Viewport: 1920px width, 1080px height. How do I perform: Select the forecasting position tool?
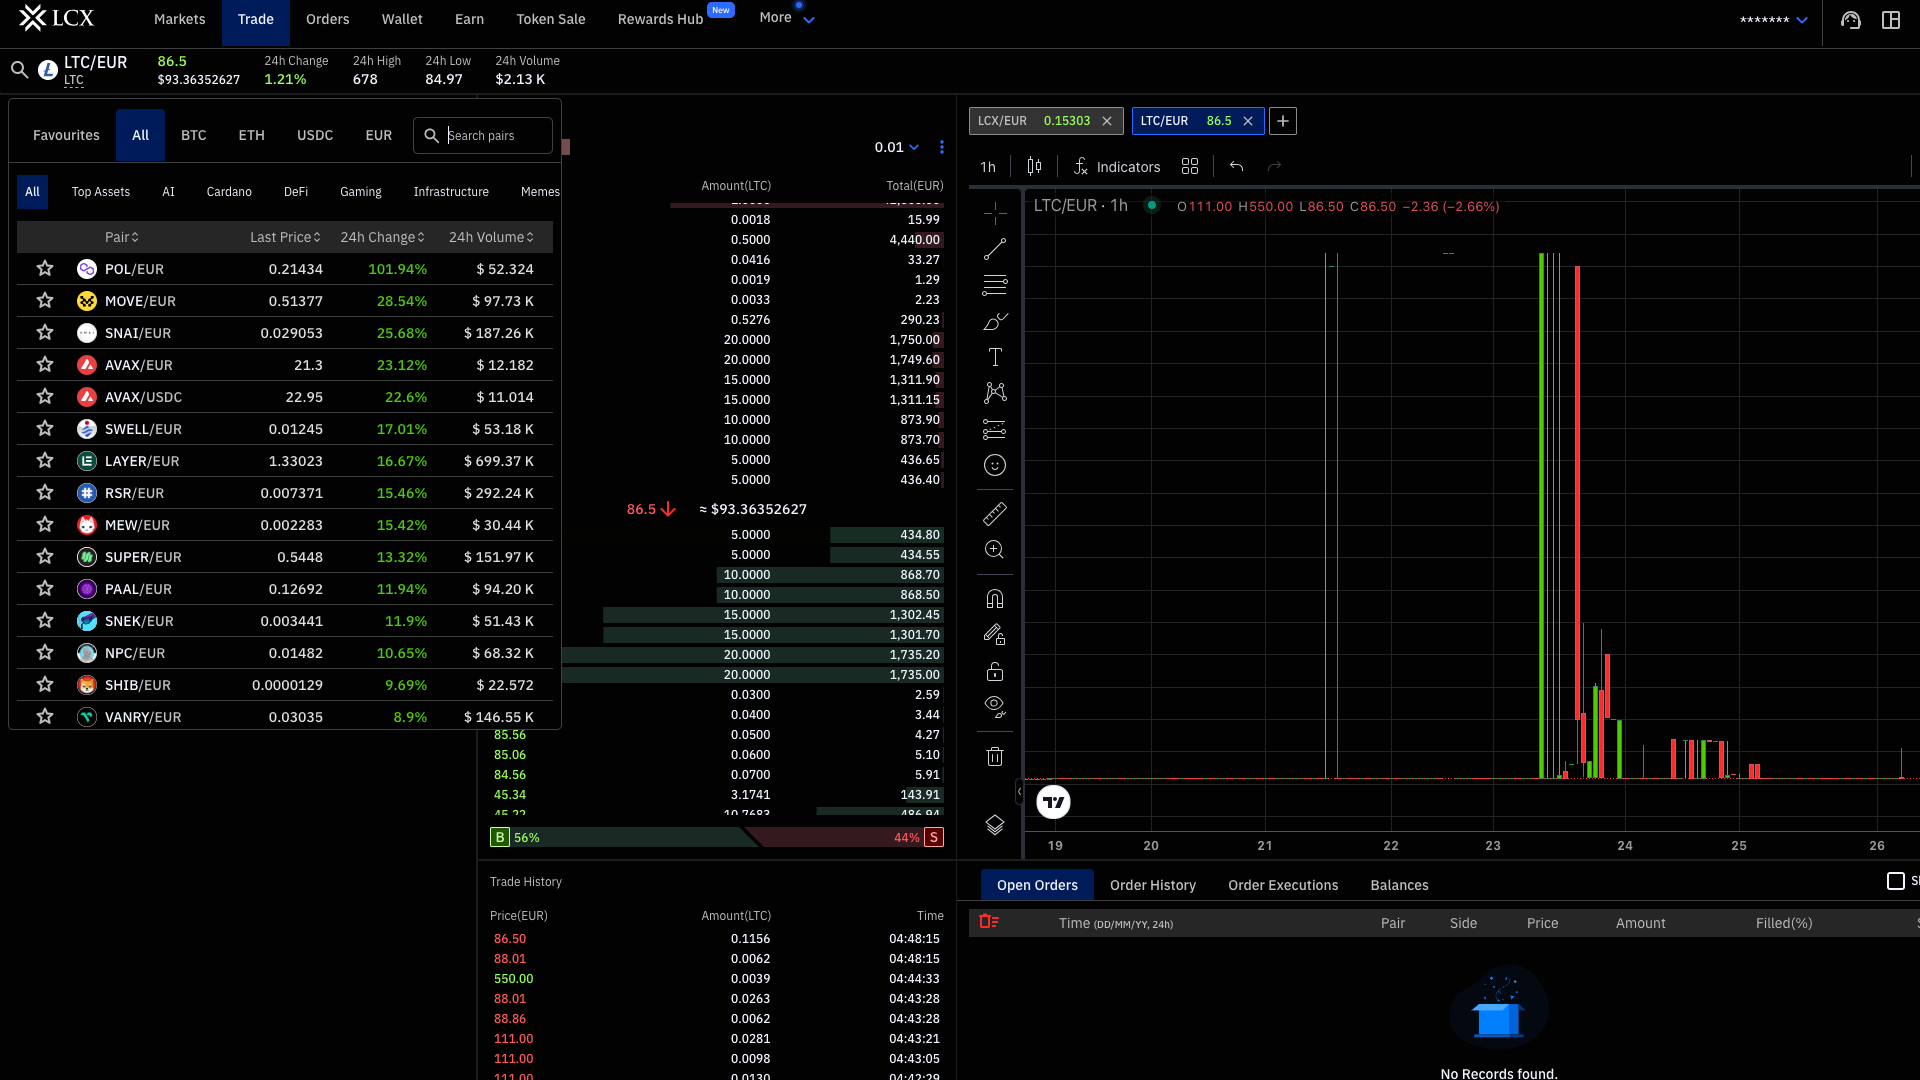click(x=995, y=429)
